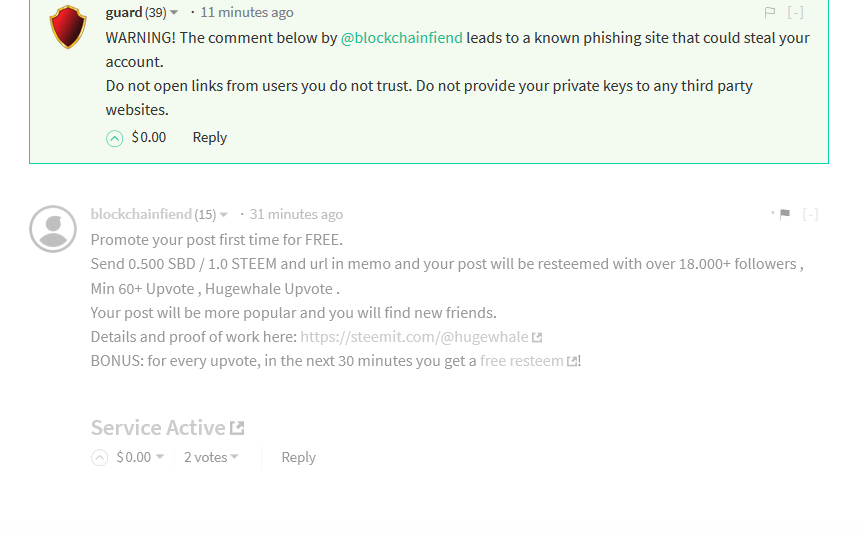Upvote the guard warning comment
This screenshot has width=864, height=535.
(114, 138)
